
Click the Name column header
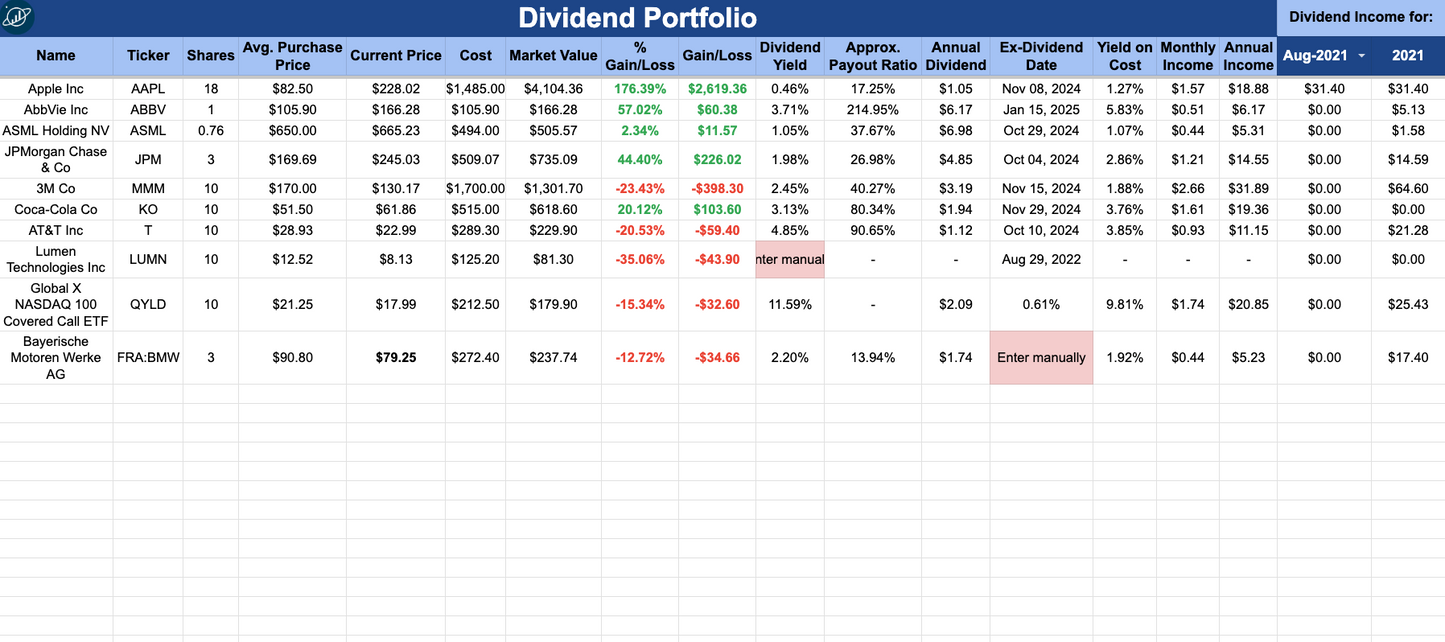(56, 56)
